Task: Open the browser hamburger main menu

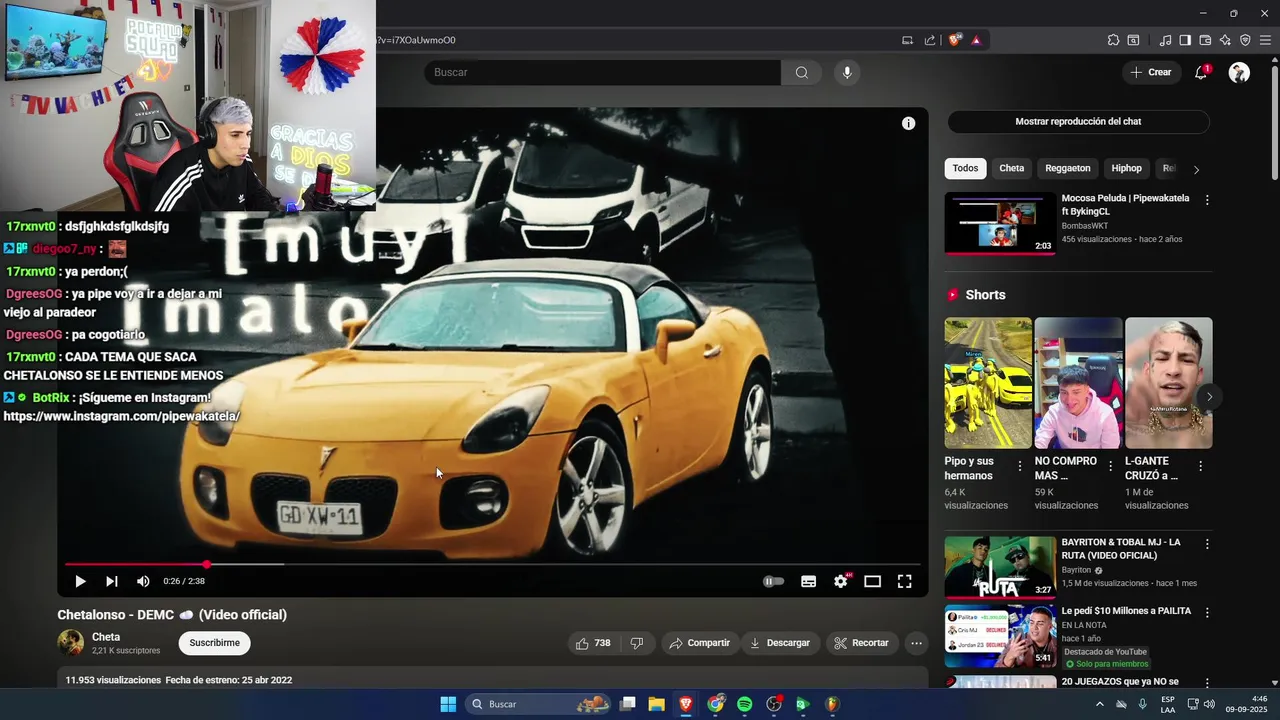Action: 1265,40
